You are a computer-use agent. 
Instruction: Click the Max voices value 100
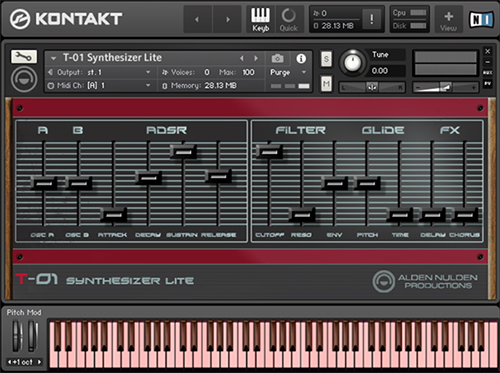click(248, 72)
